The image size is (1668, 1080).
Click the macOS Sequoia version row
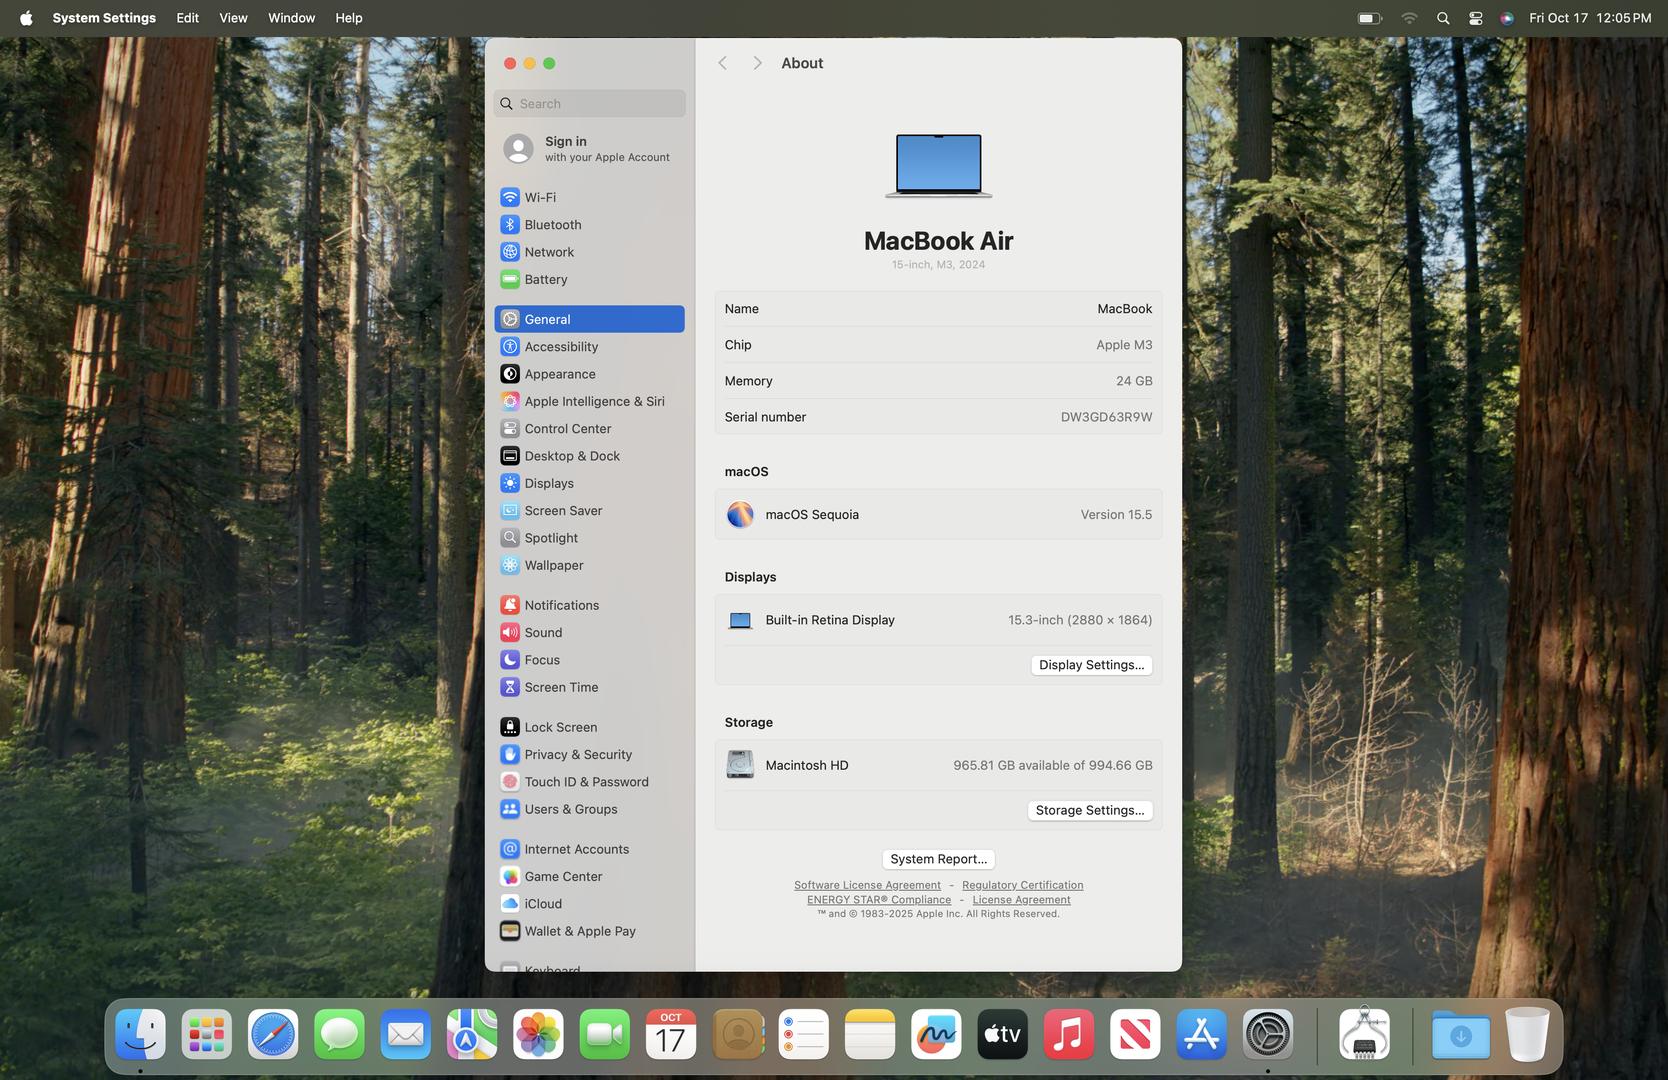click(938, 515)
